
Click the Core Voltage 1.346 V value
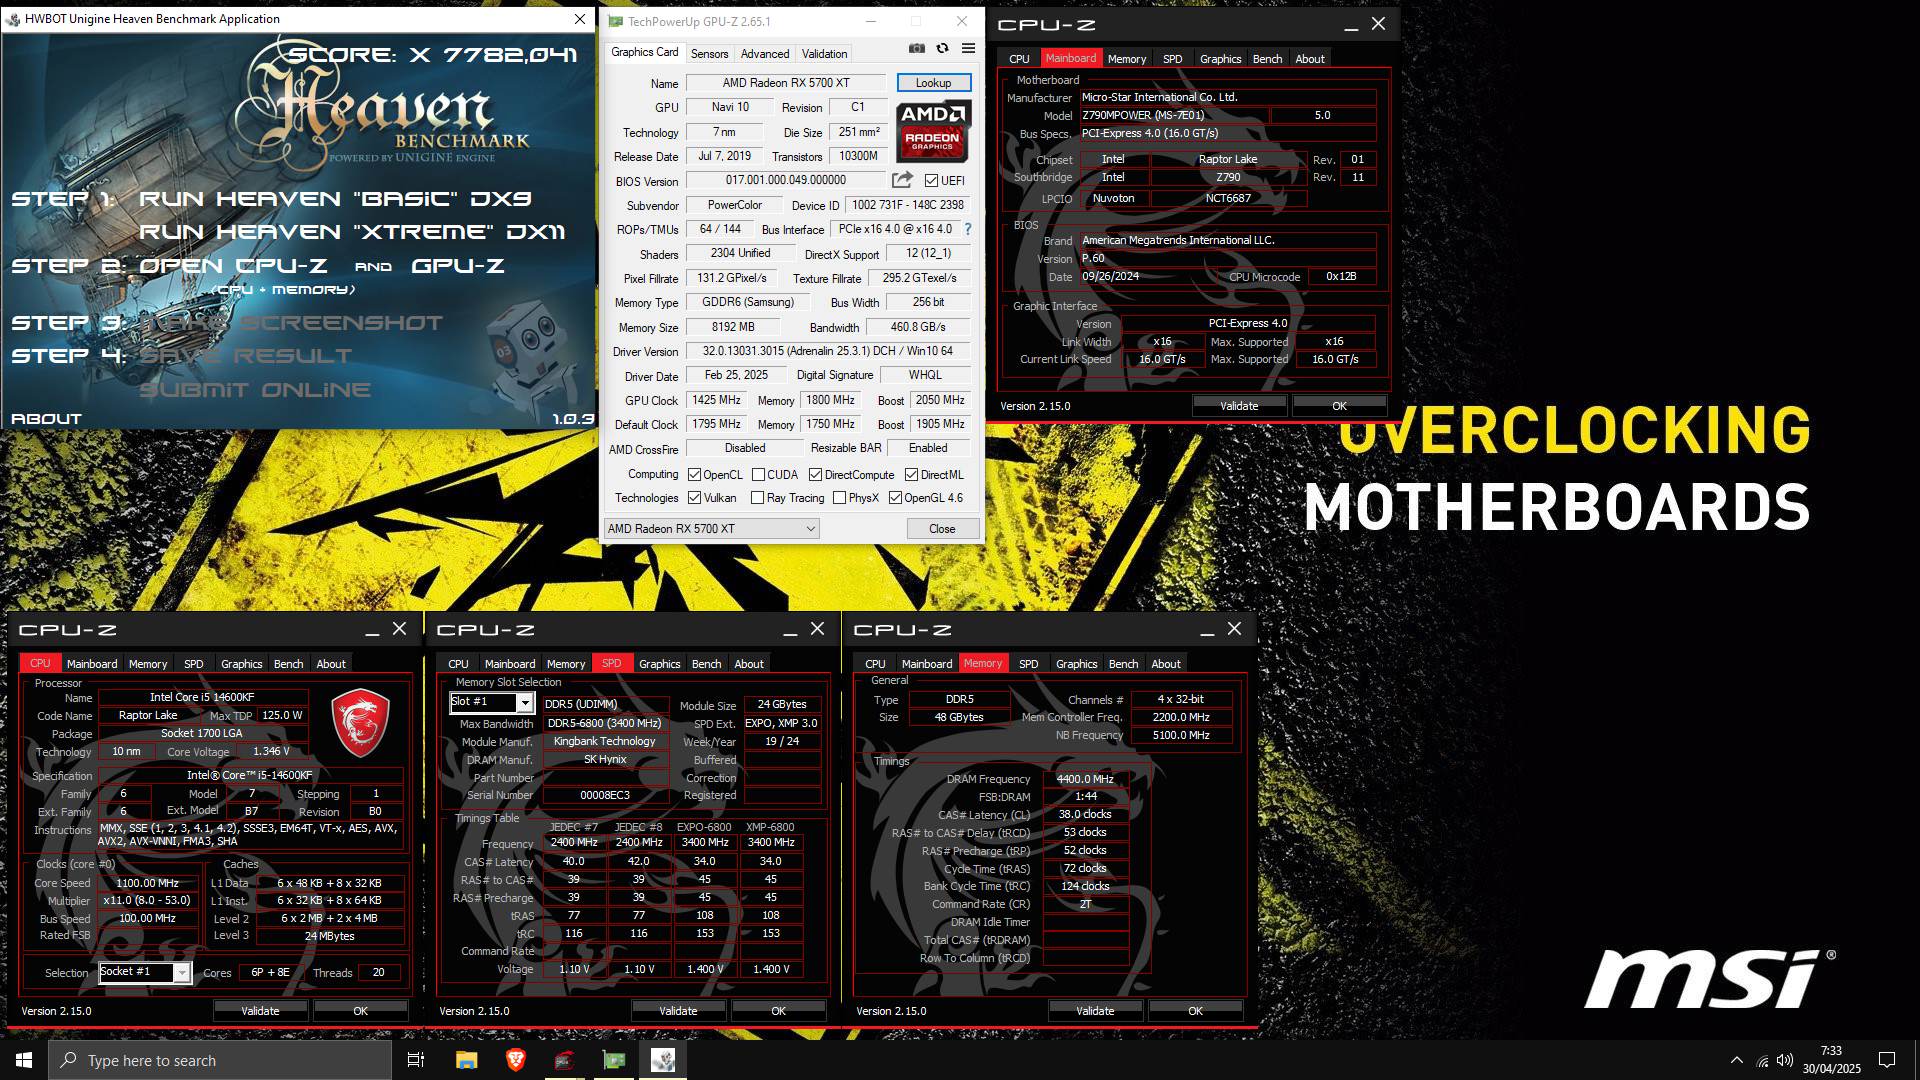[x=271, y=751]
